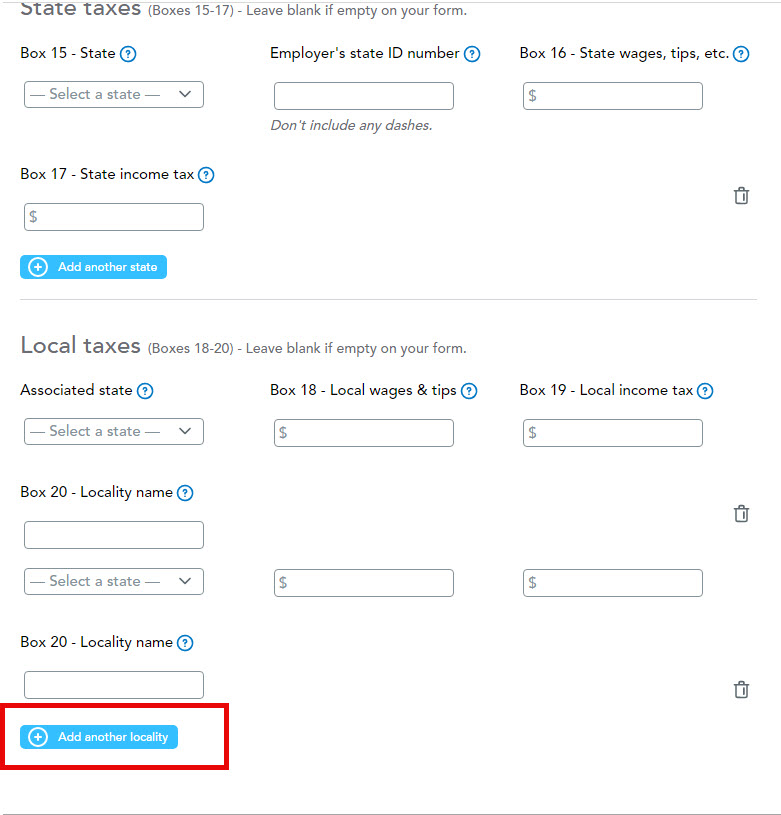Screen dimensions: 781x815
Task: Delete second locality with bottom trash icon
Action: (x=741, y=690)
